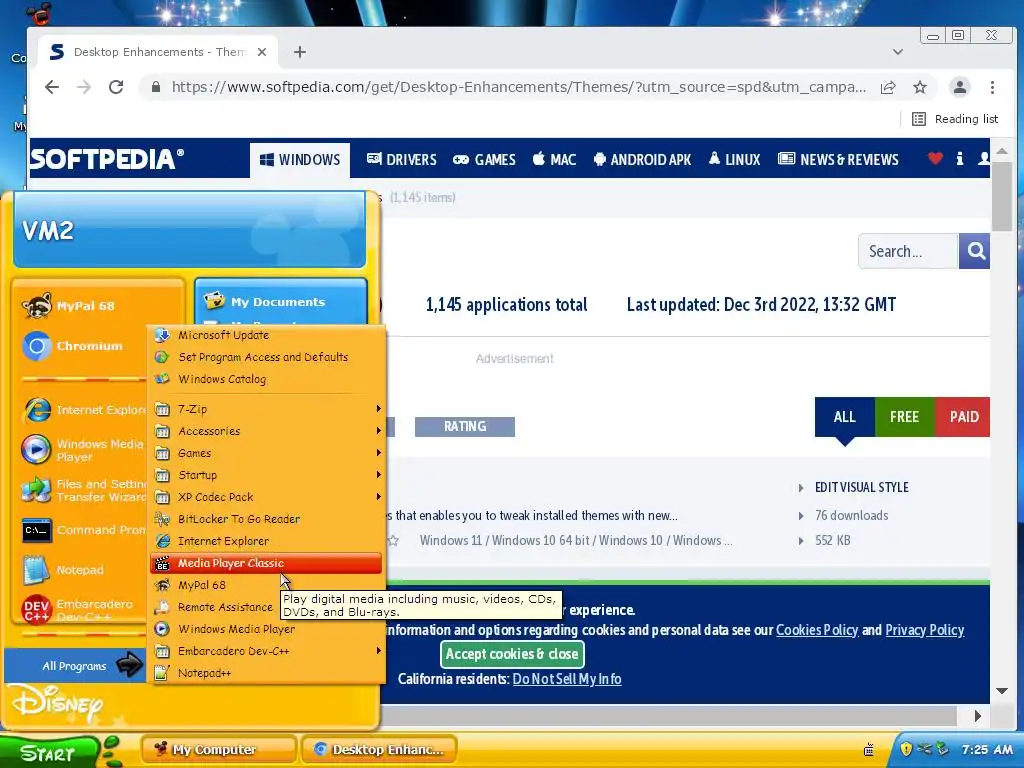The image size is (1024, 768).
Task: Expand the Games submenu
Action: click(266, 453)
